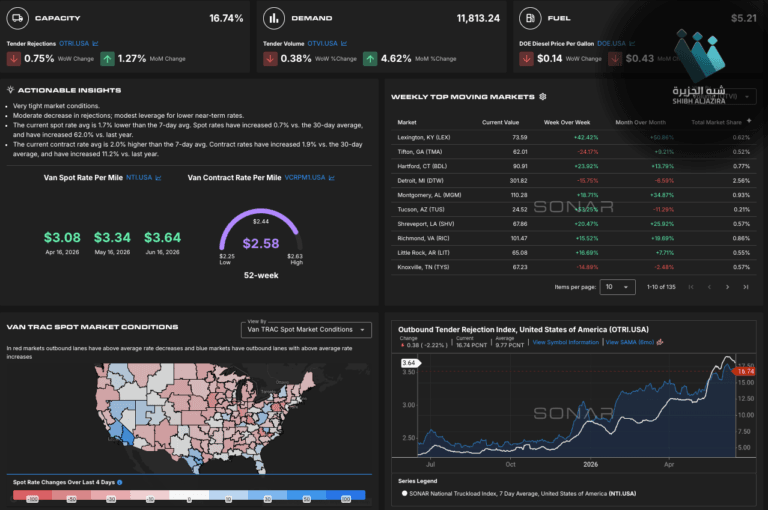
Task: Click icon after View SAMA (6mo)
Action: 660,342
